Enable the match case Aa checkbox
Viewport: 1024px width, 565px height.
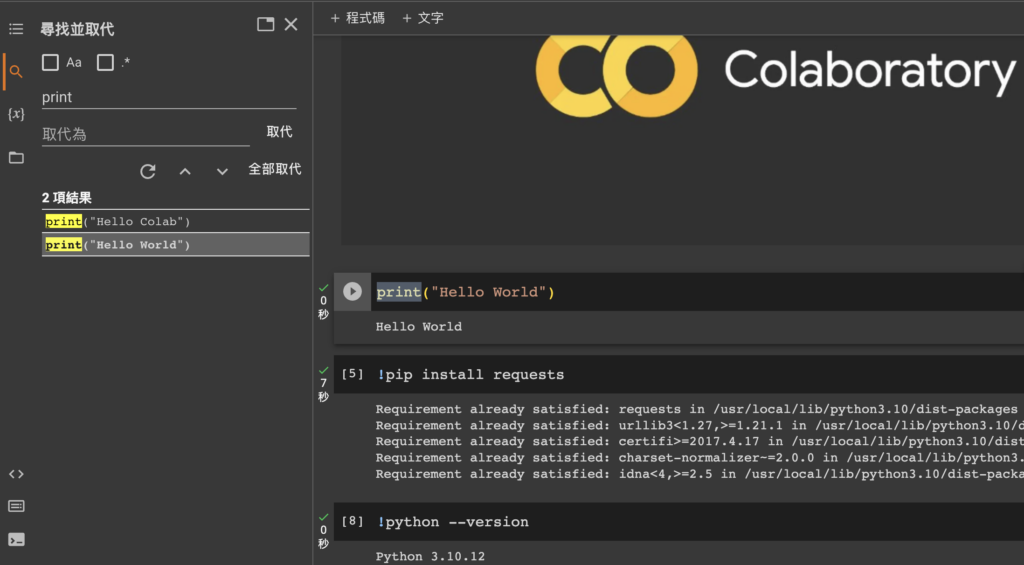click(50, 63)
